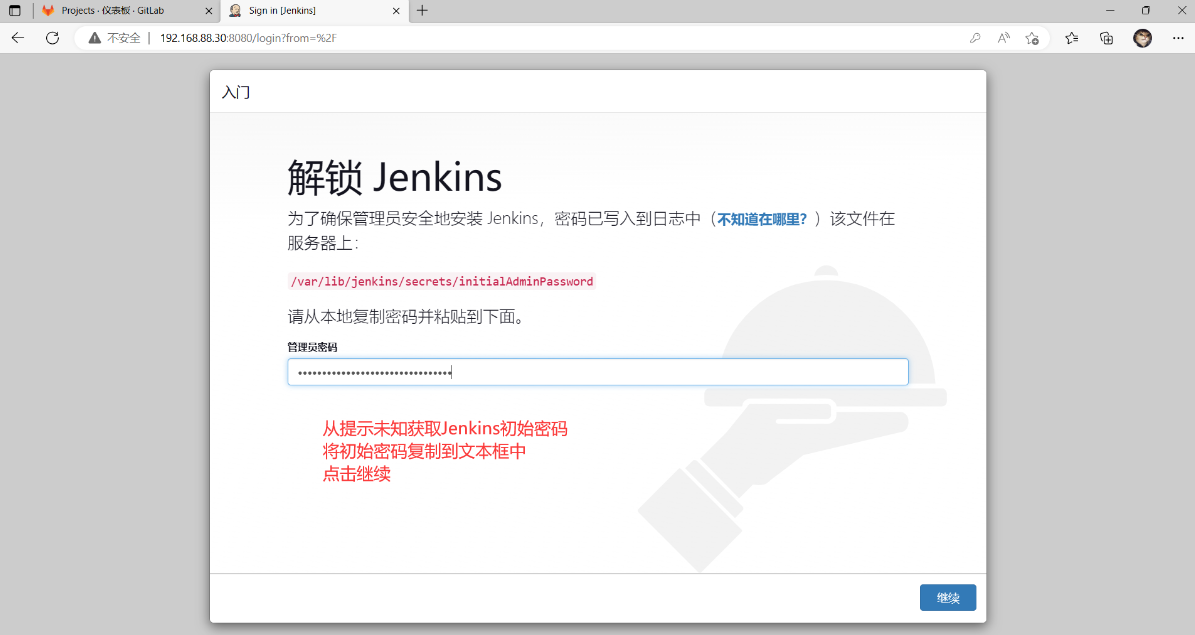Click the 不安全 security label
This screenshot has height=635, width=1195.
[x=123, y=38]
